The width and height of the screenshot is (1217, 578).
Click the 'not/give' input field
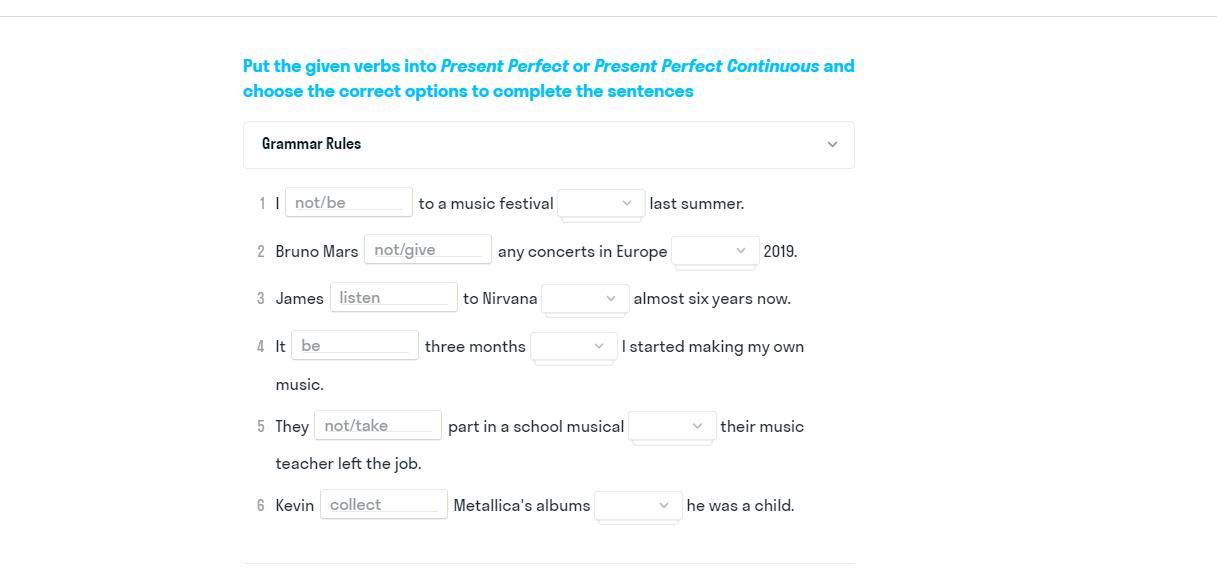point(428,250)
